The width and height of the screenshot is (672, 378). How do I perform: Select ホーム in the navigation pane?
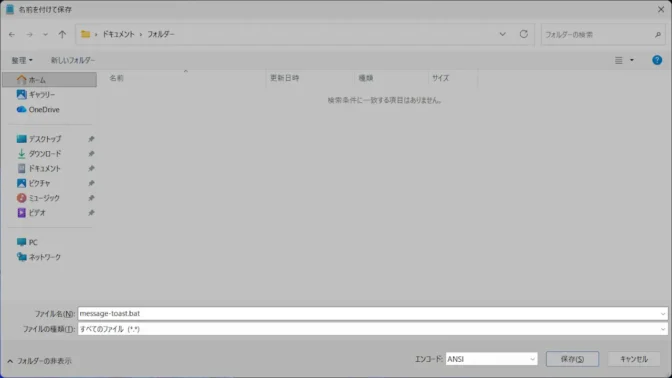50,80
